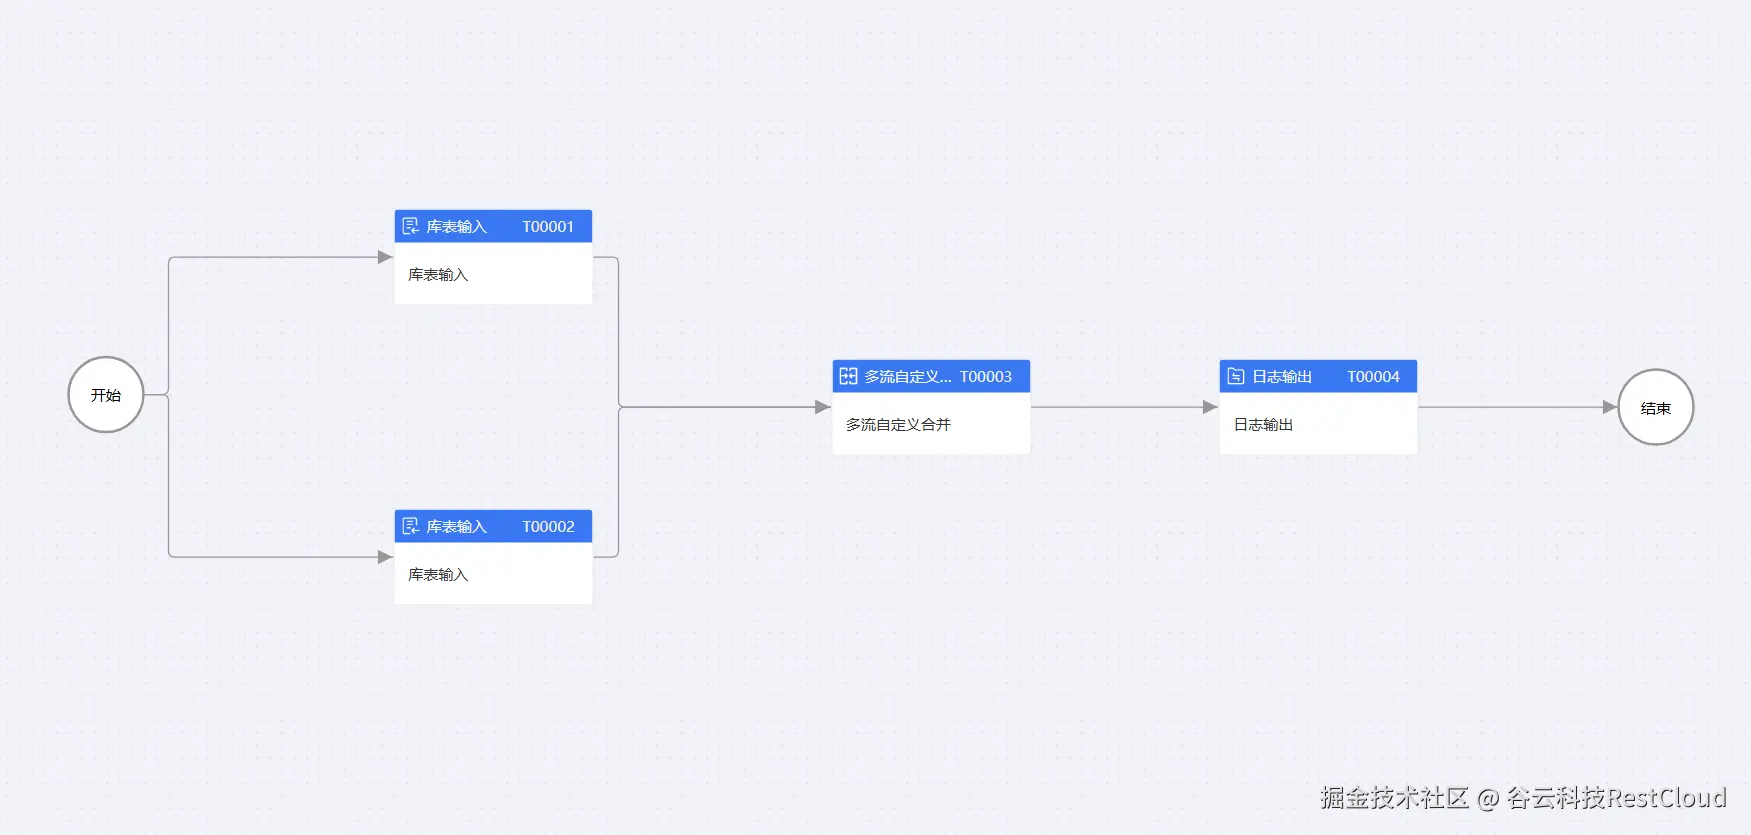
Task: Click the 多流自定义合并 body text
Action: point(898,425)
